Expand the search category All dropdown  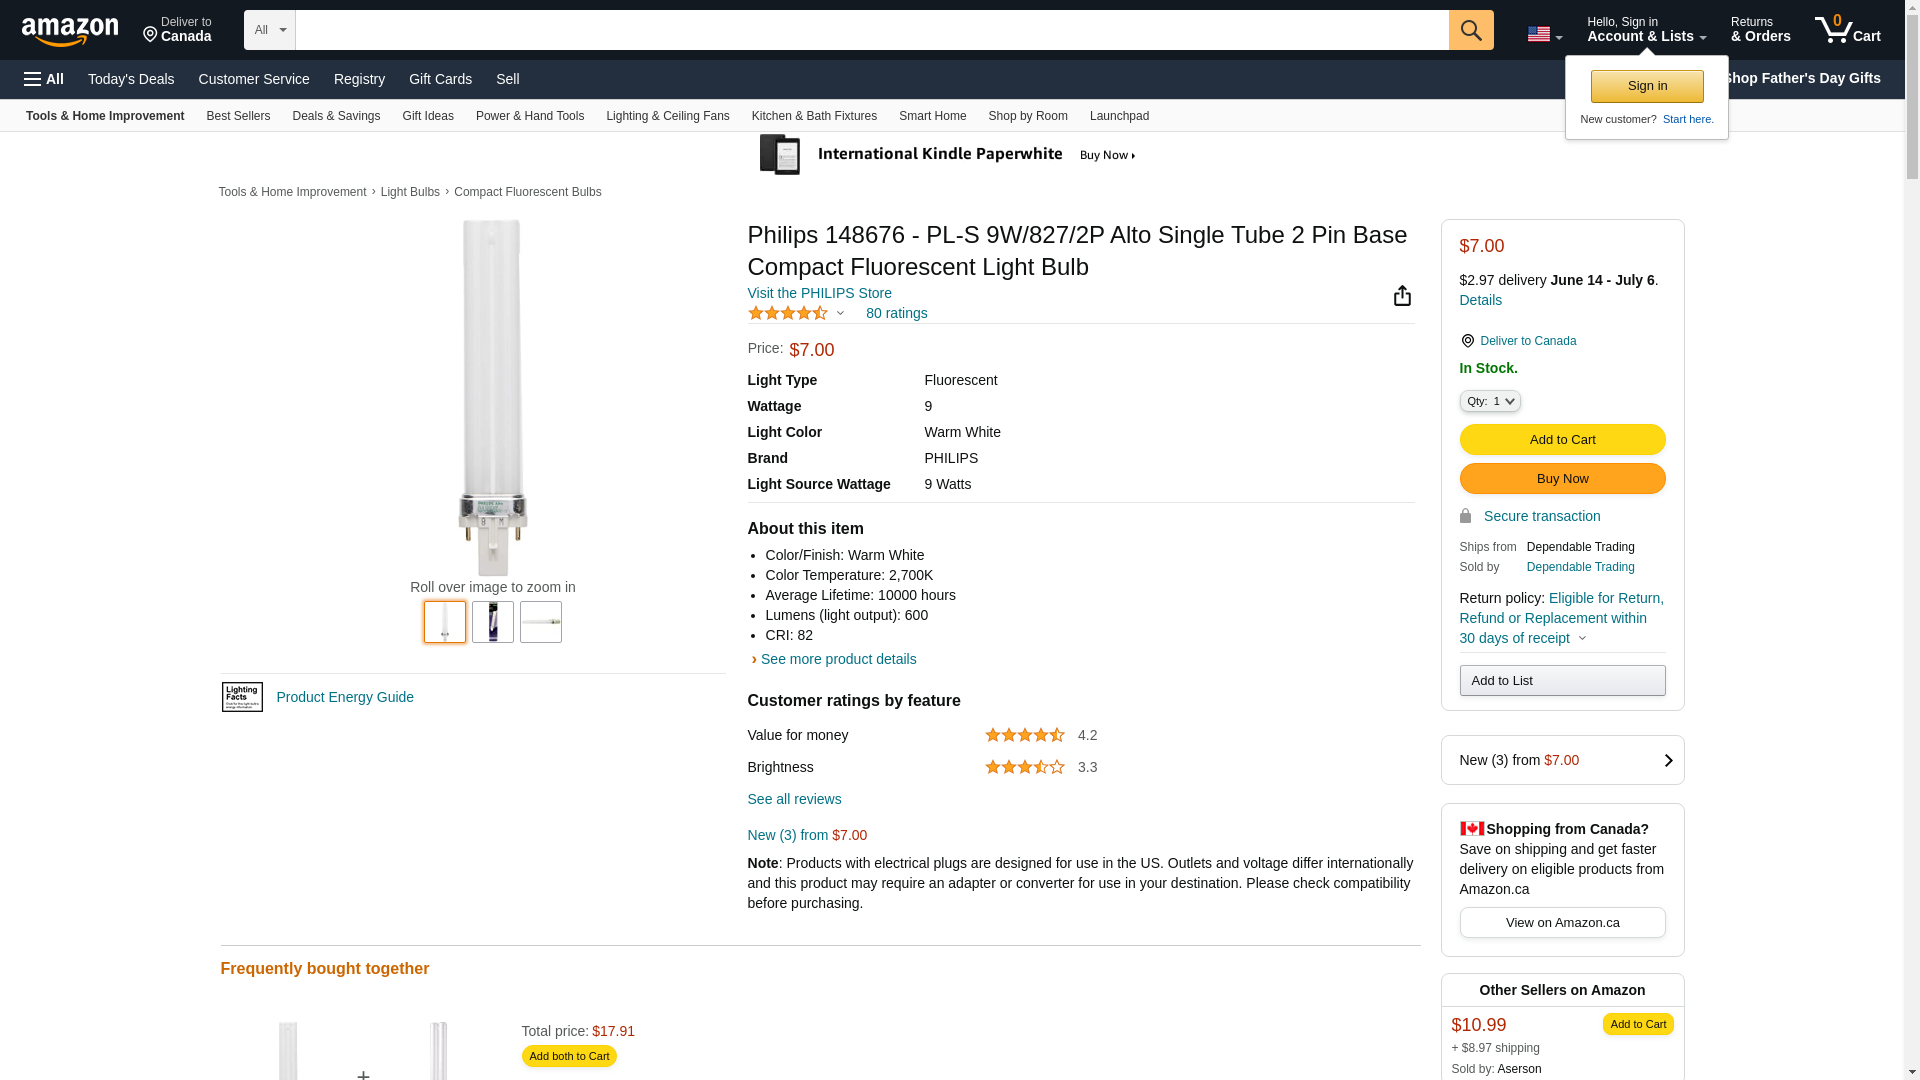pos(270,30)
